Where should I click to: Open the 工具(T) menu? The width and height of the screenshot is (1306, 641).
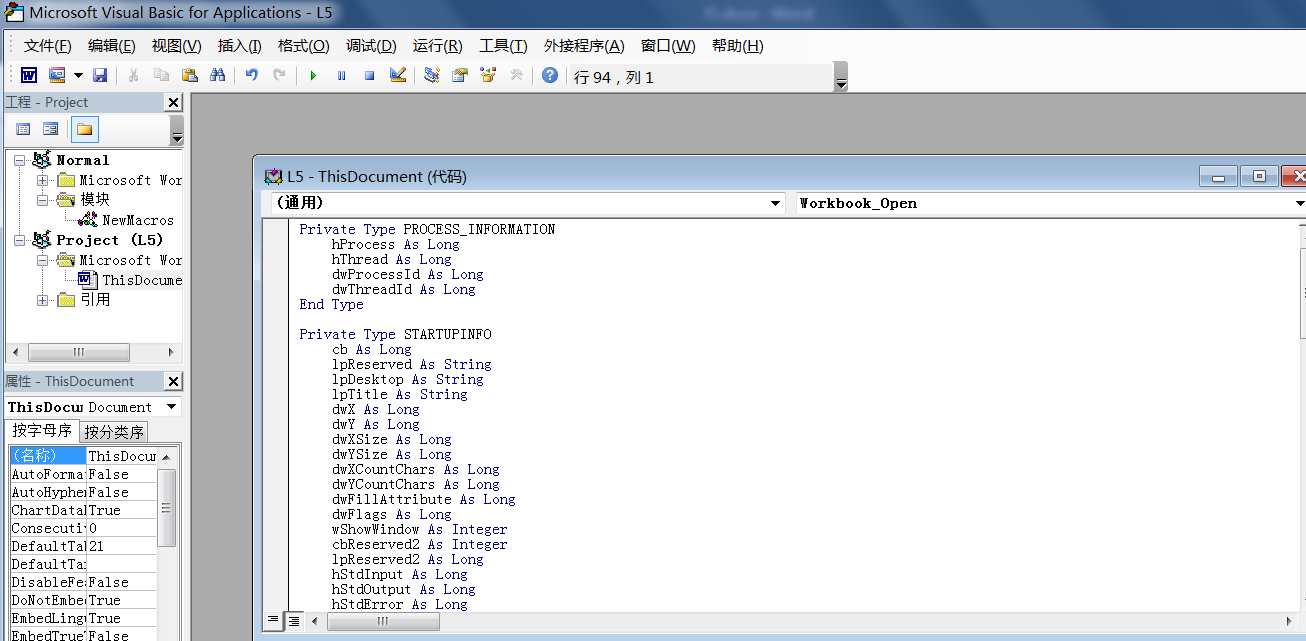(503, 46)
